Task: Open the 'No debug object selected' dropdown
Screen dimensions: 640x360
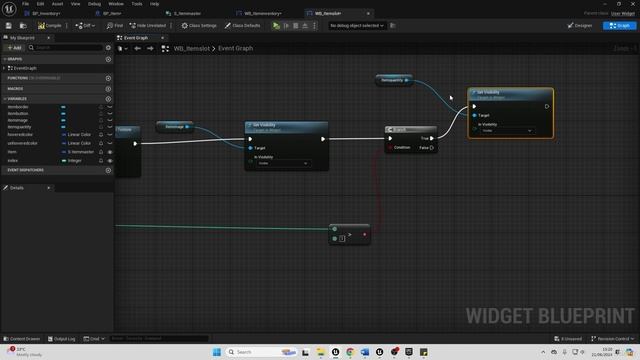Action: coord(357,26)
